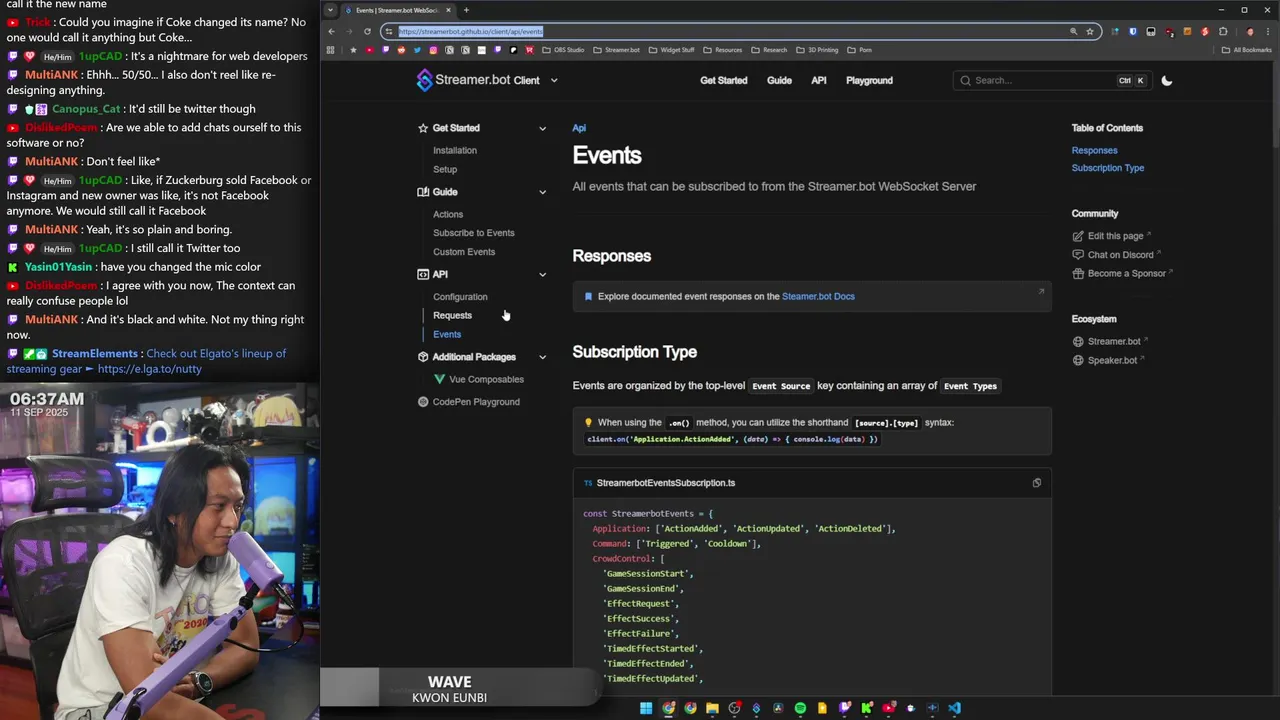Open the Get Started top nav item

[x=723, y=80]
